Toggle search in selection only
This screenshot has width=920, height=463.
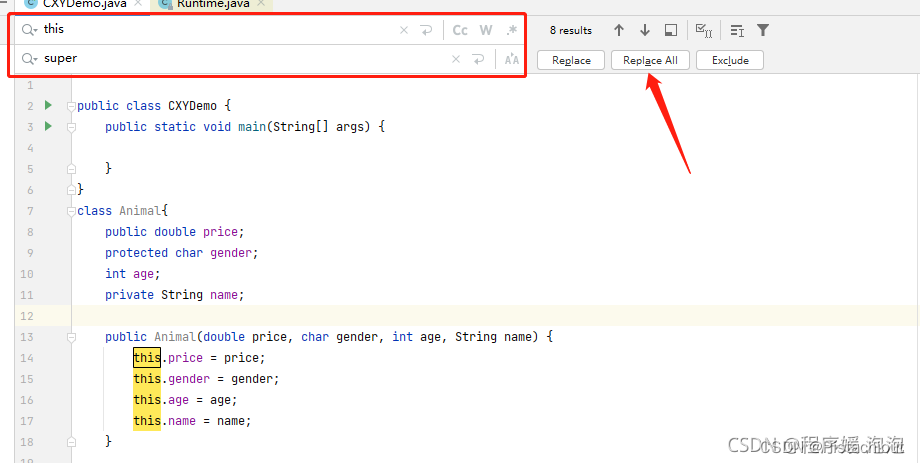[x=737, y=31]
